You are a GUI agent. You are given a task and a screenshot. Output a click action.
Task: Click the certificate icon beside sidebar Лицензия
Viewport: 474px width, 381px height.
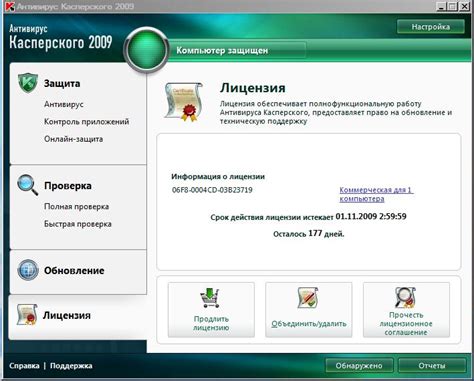tap(27, 314)
